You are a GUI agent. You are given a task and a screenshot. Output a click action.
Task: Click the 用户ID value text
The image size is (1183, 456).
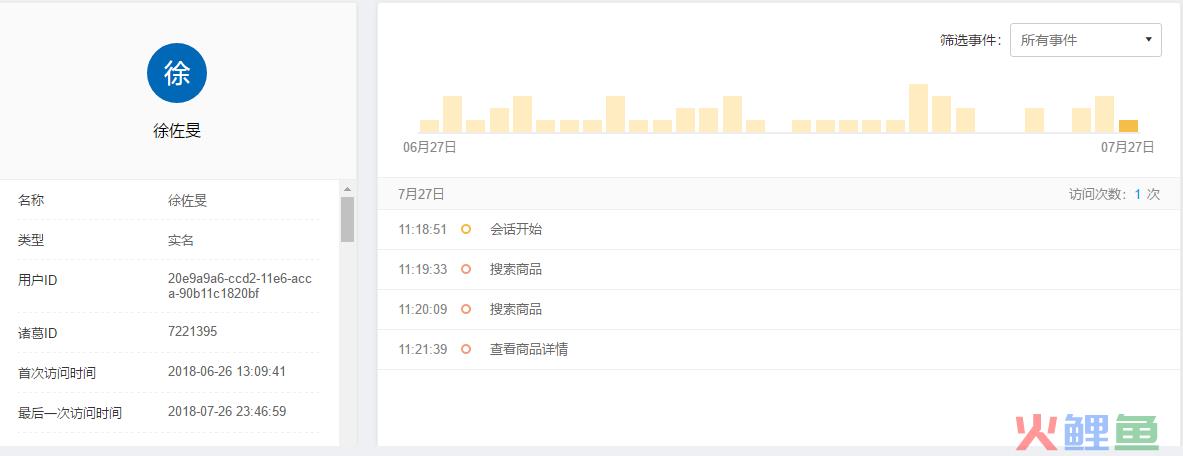click(240, 286)
